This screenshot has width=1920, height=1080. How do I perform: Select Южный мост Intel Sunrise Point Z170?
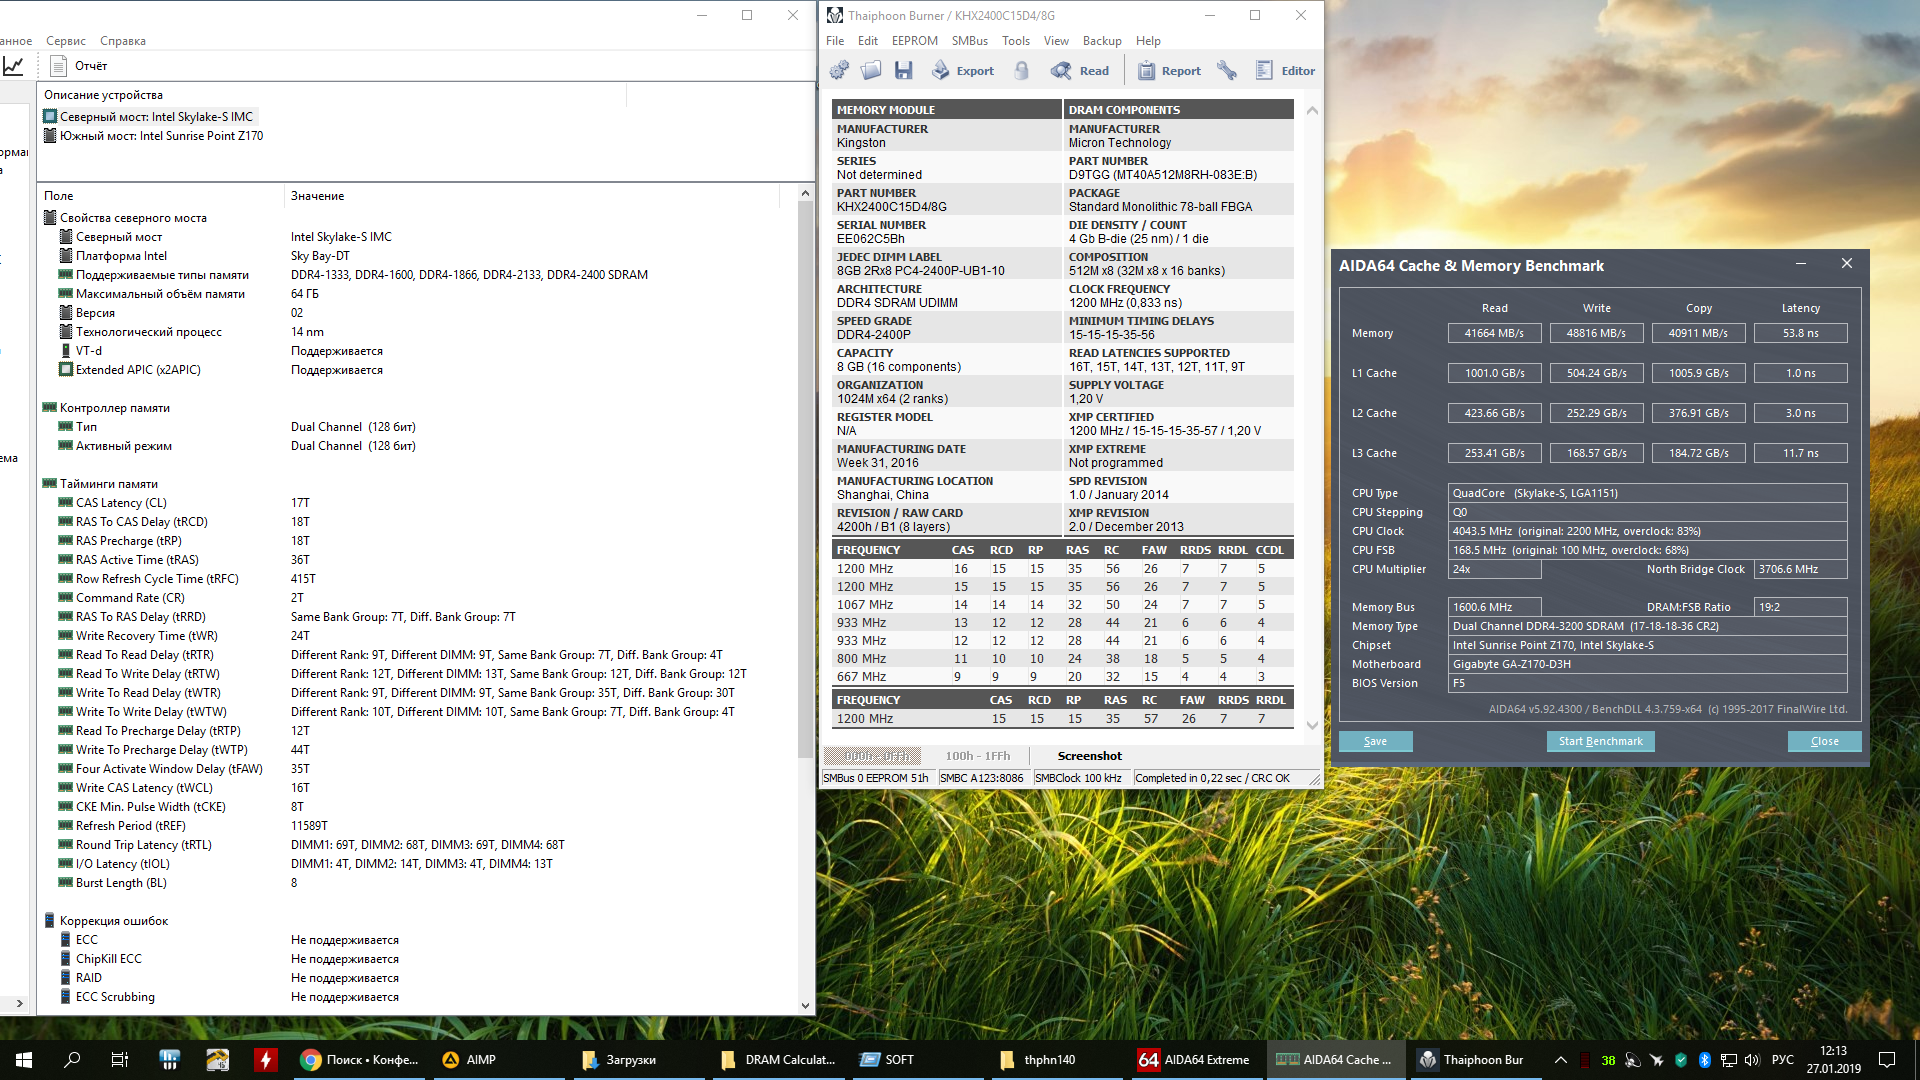160,136
